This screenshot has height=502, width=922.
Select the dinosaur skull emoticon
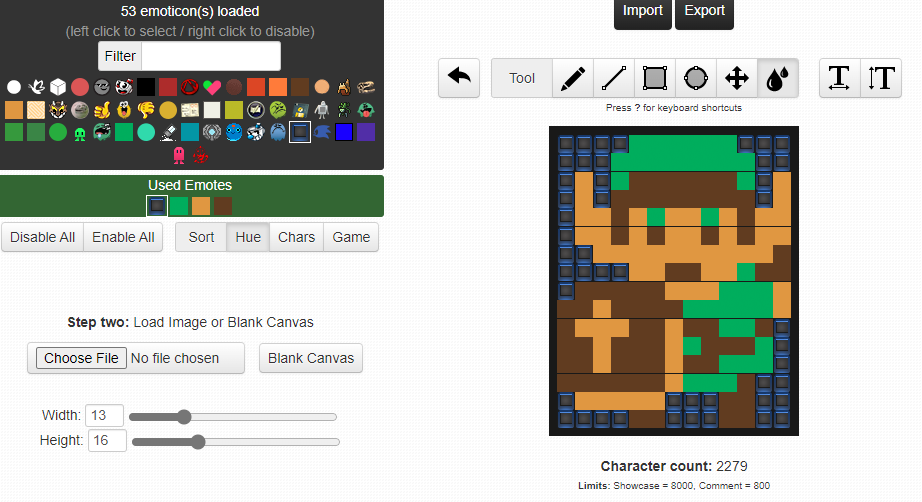(366, 87)
